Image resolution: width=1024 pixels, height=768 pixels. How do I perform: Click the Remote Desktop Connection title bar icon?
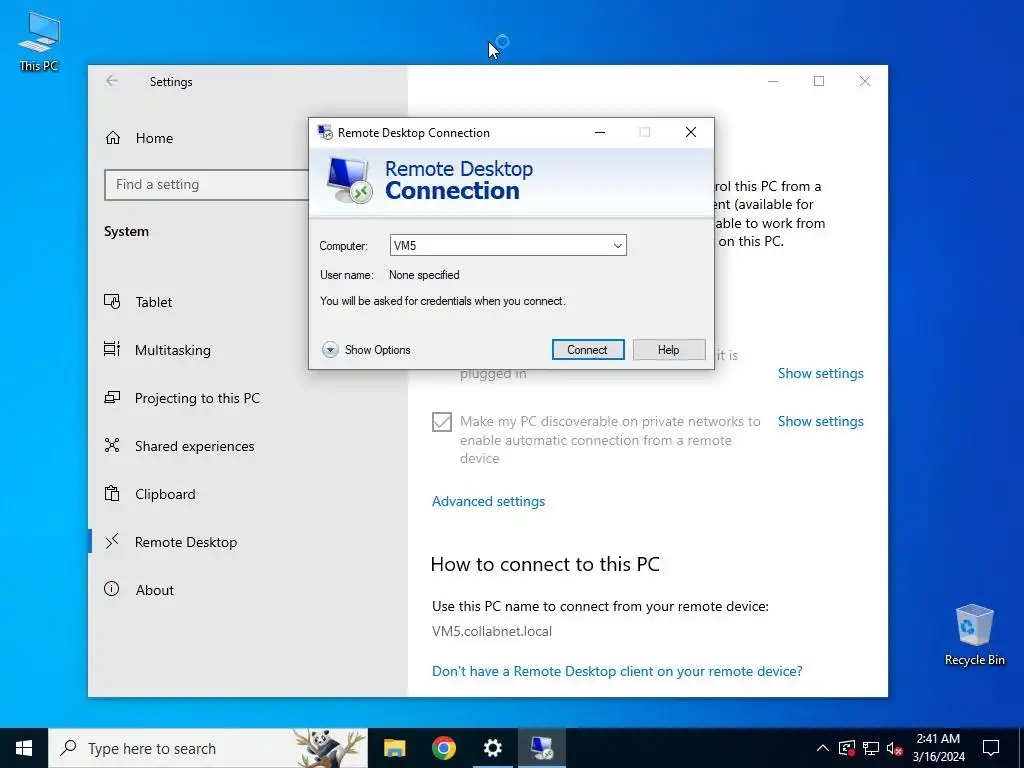point(325,133)
